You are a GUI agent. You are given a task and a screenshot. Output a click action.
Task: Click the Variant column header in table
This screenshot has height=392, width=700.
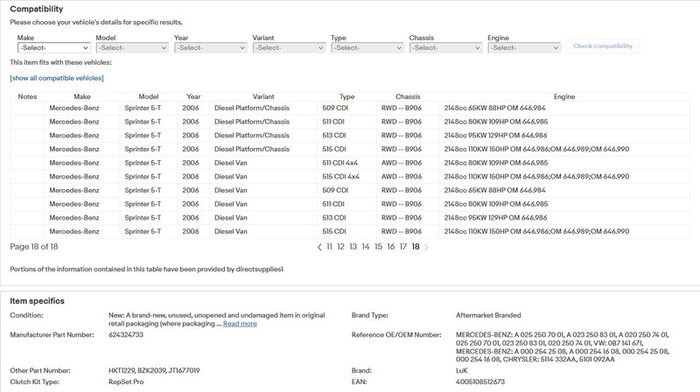[x=263, y=96]
